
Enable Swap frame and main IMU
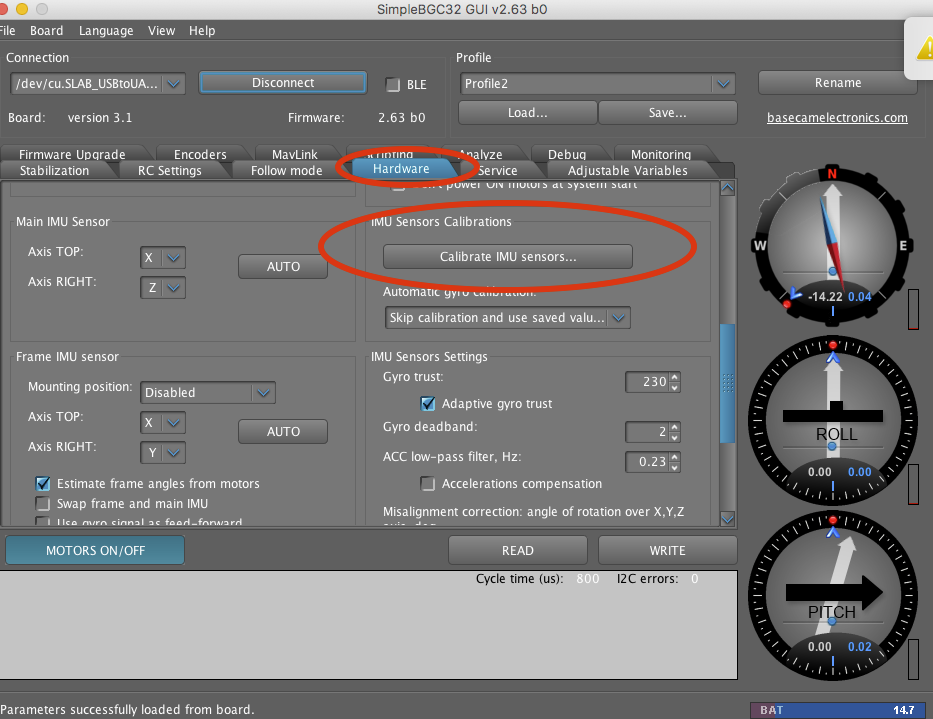[43, 504]
